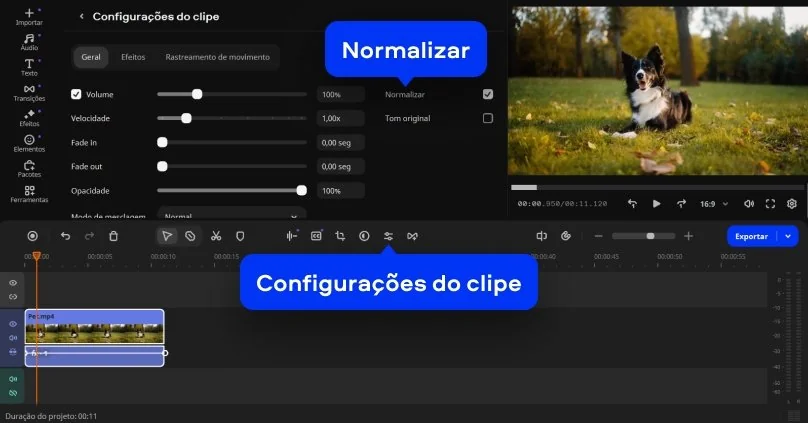Toggle the link icon on the audio track
The height and width of the screenshot is (423, 808).
pyautogui.click(x=13, y=393)
